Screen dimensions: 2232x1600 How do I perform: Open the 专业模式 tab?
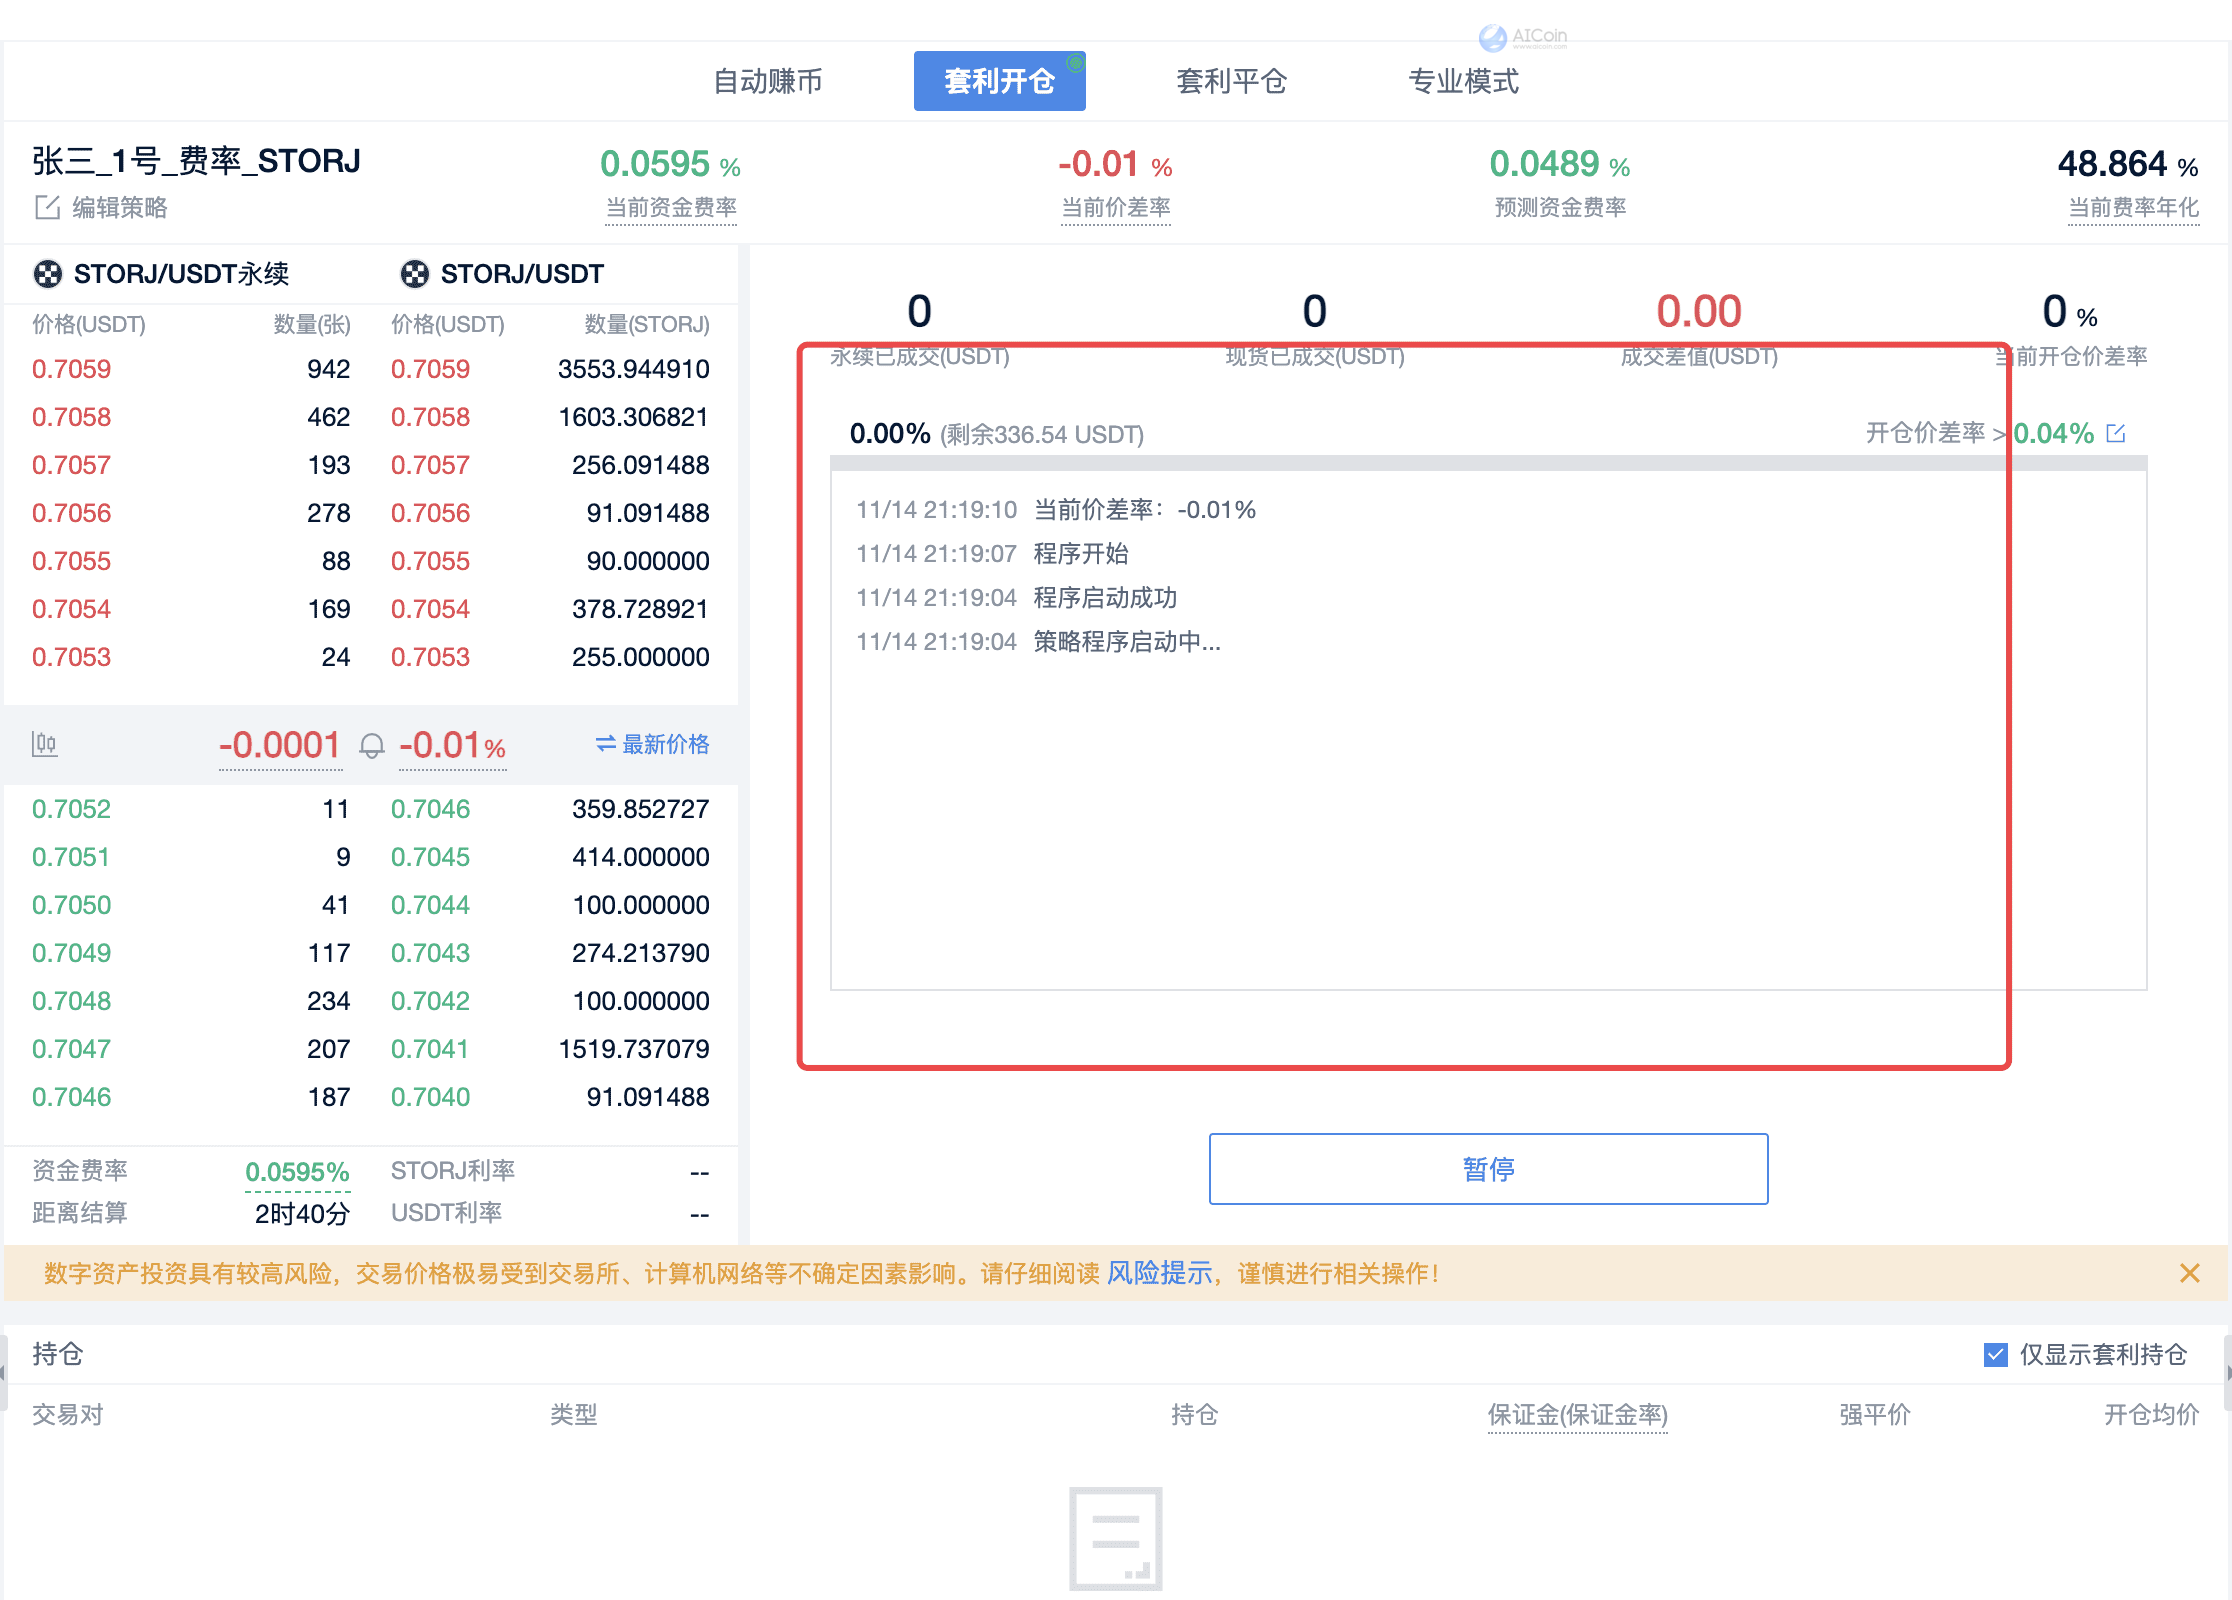pyautogui.click(x=1463, y=81)
